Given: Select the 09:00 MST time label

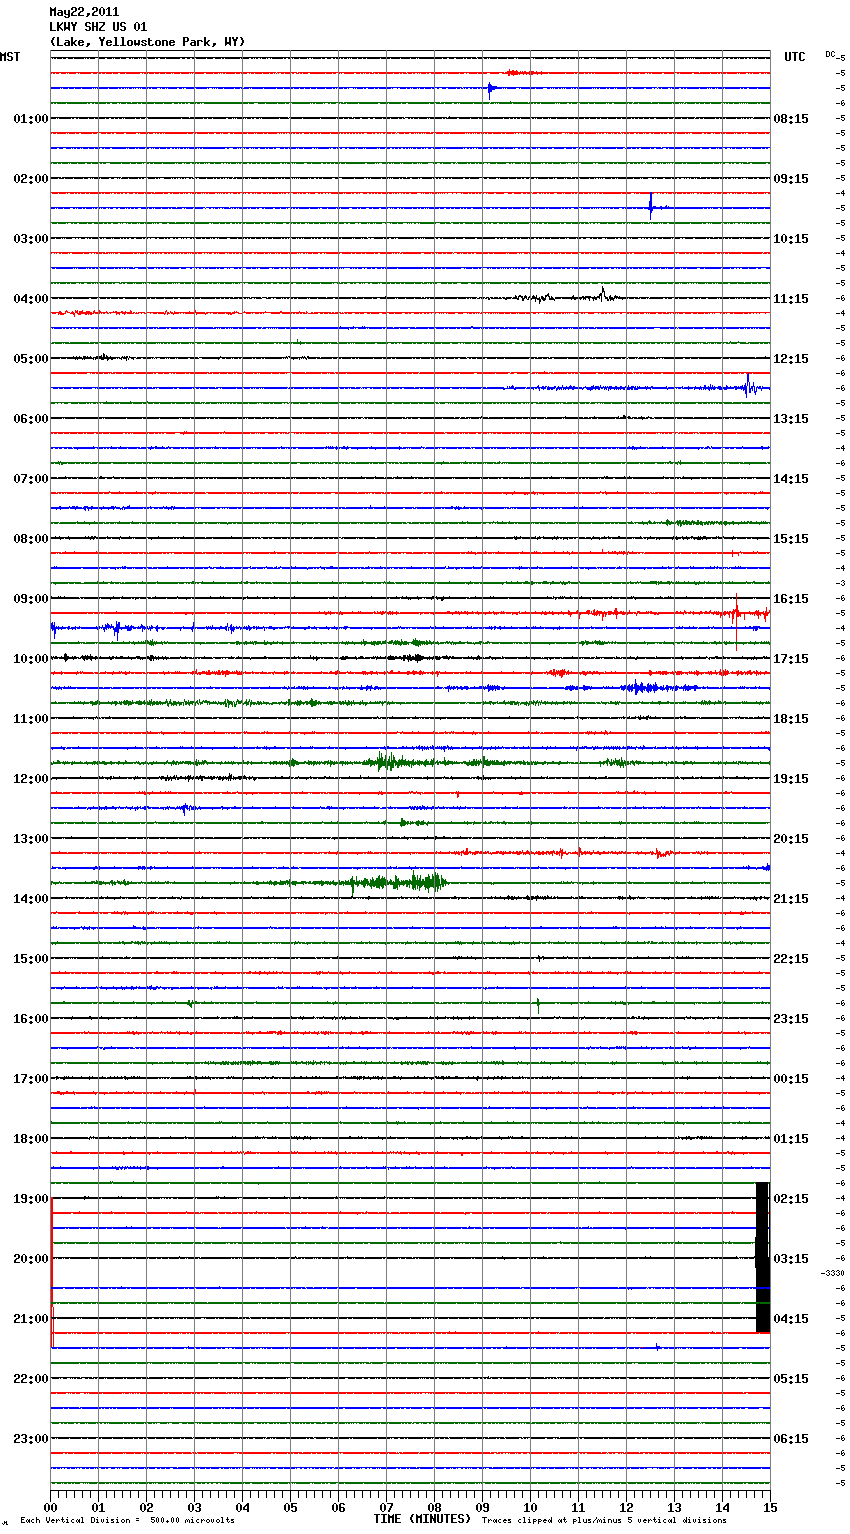Looking at the screenshot, I should click(x=30, y=598).
